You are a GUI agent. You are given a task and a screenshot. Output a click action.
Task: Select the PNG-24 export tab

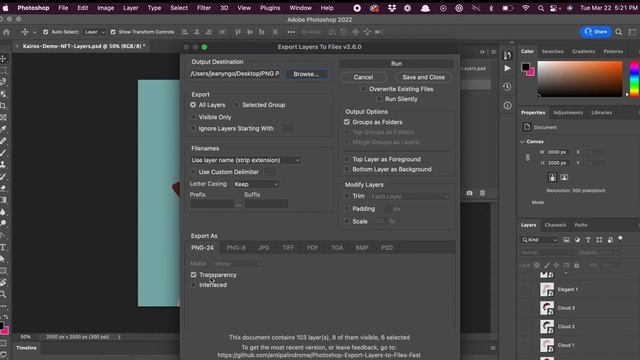point(202,248)
